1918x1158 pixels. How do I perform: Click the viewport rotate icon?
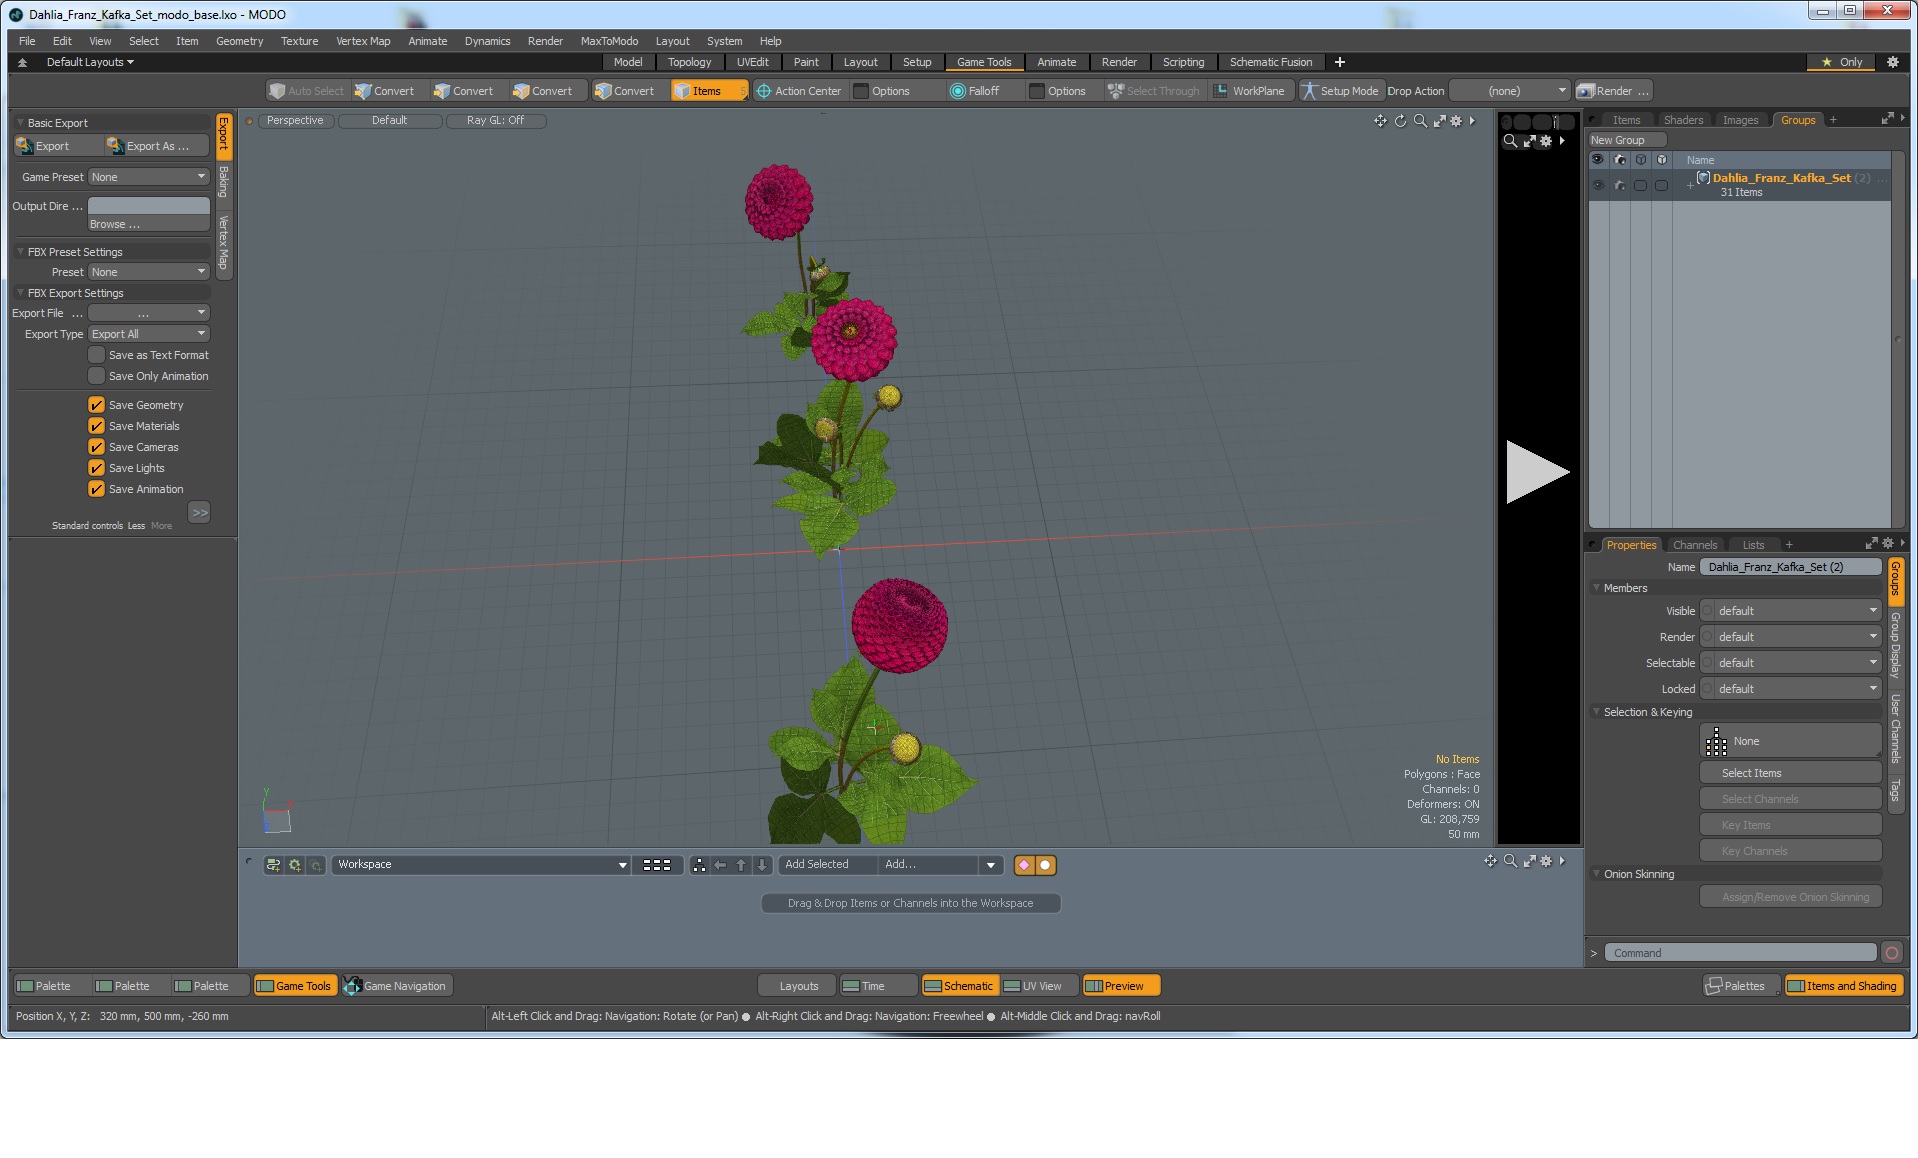1400,121
